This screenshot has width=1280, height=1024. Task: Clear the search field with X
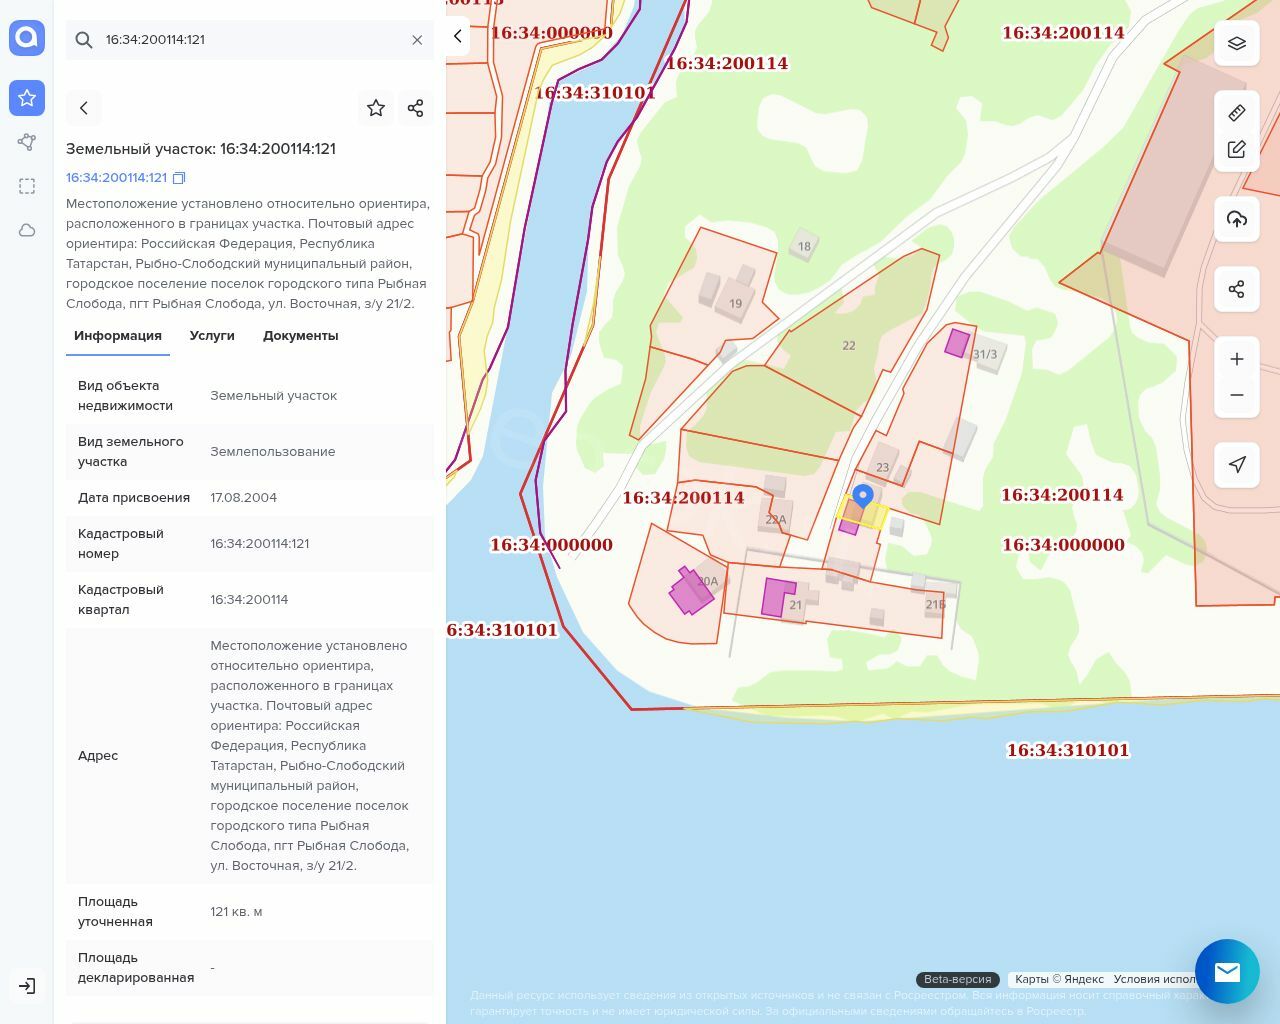point(417,40)
